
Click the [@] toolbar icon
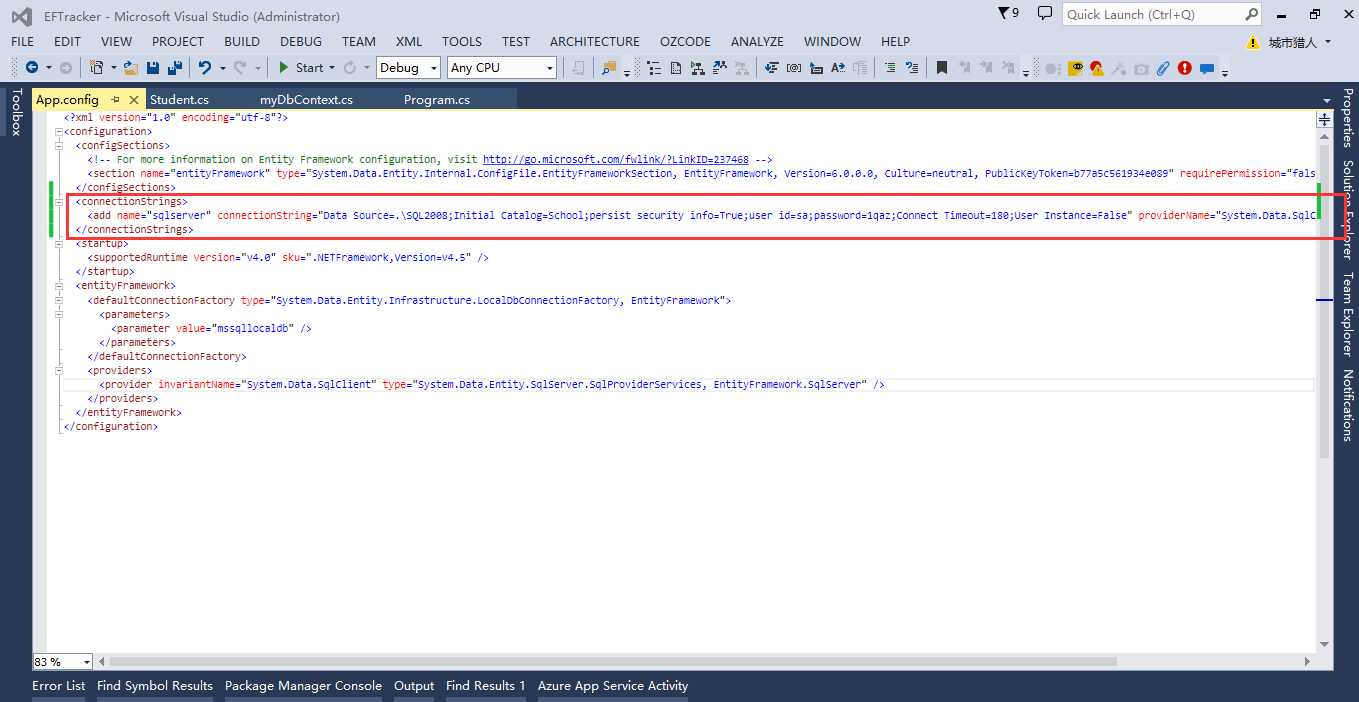click(793, 67)
